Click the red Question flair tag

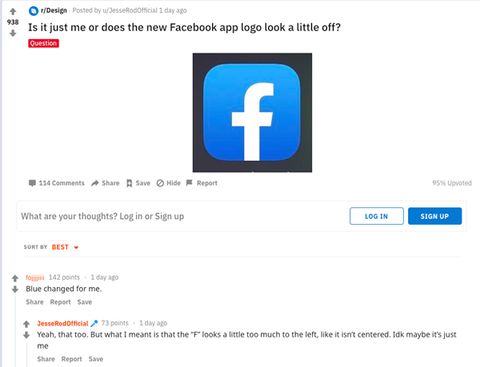tap(44, 43)
